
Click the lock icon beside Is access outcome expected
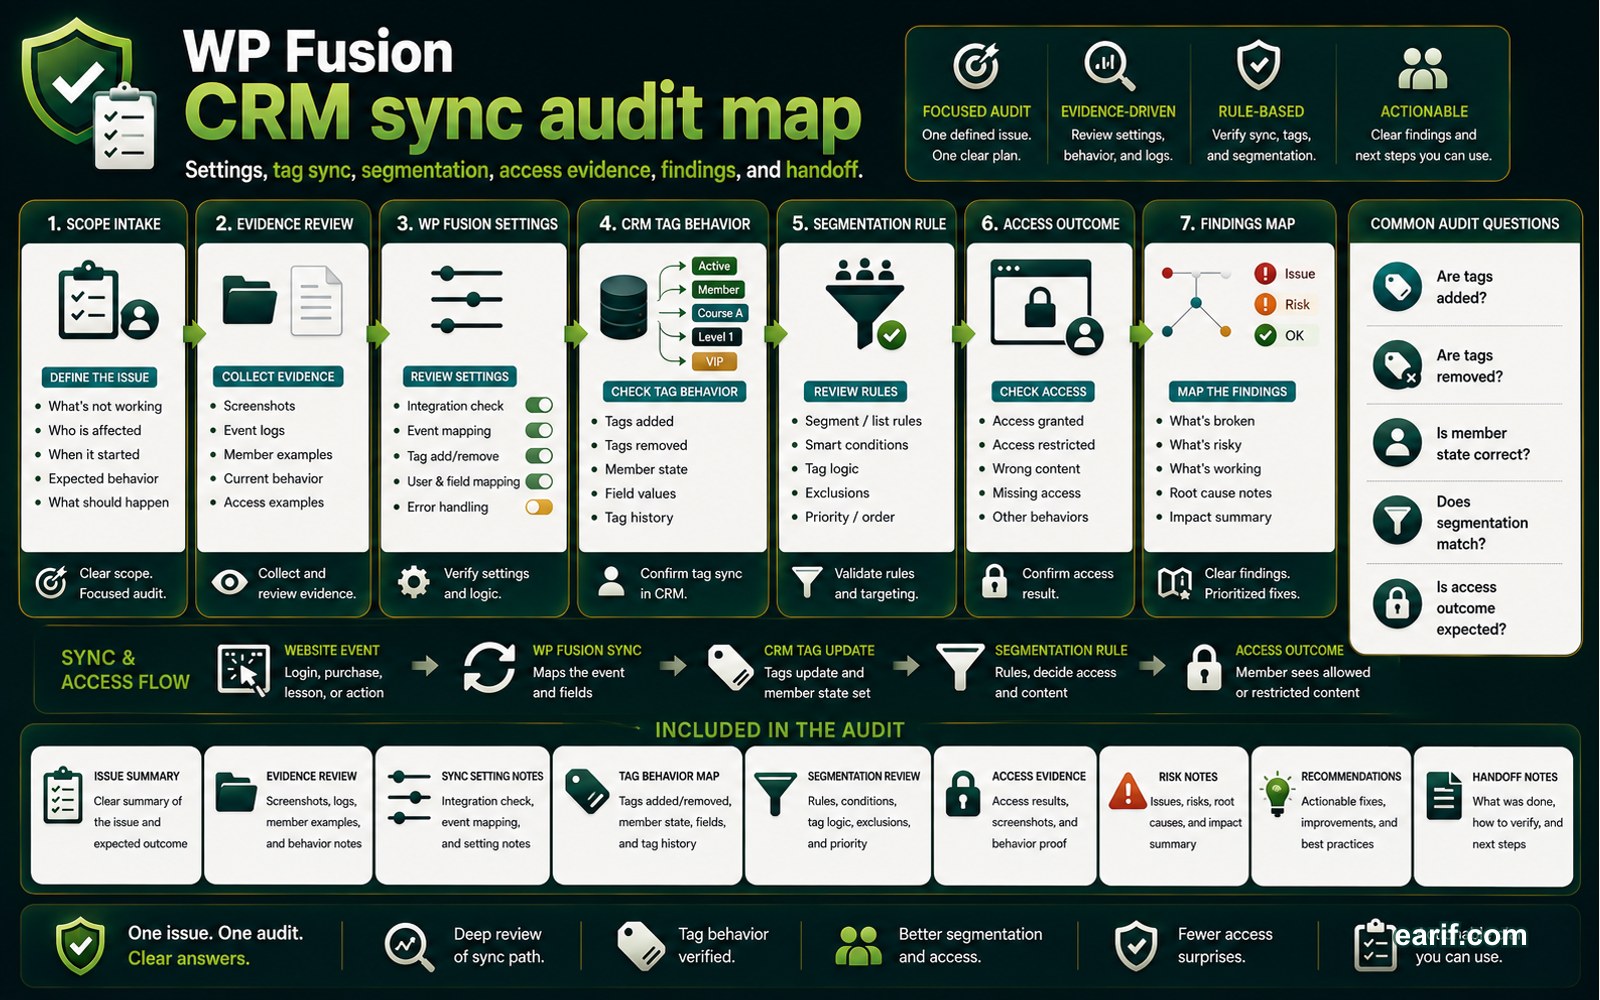click(x=1397, y=604)
